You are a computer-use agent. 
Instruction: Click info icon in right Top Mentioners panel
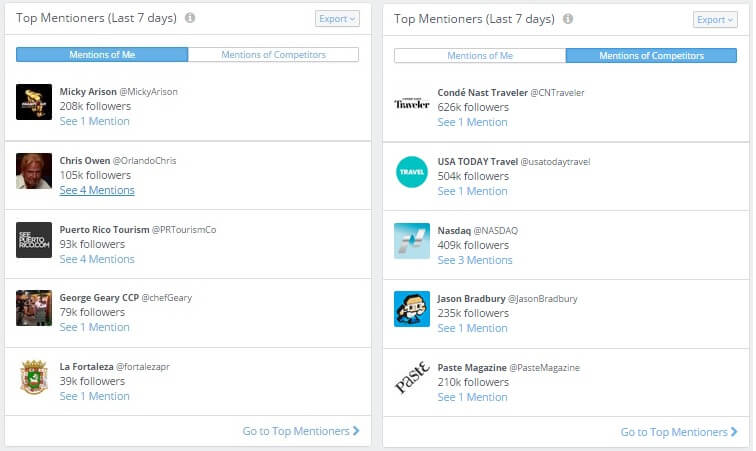click(x=568, y=19)
